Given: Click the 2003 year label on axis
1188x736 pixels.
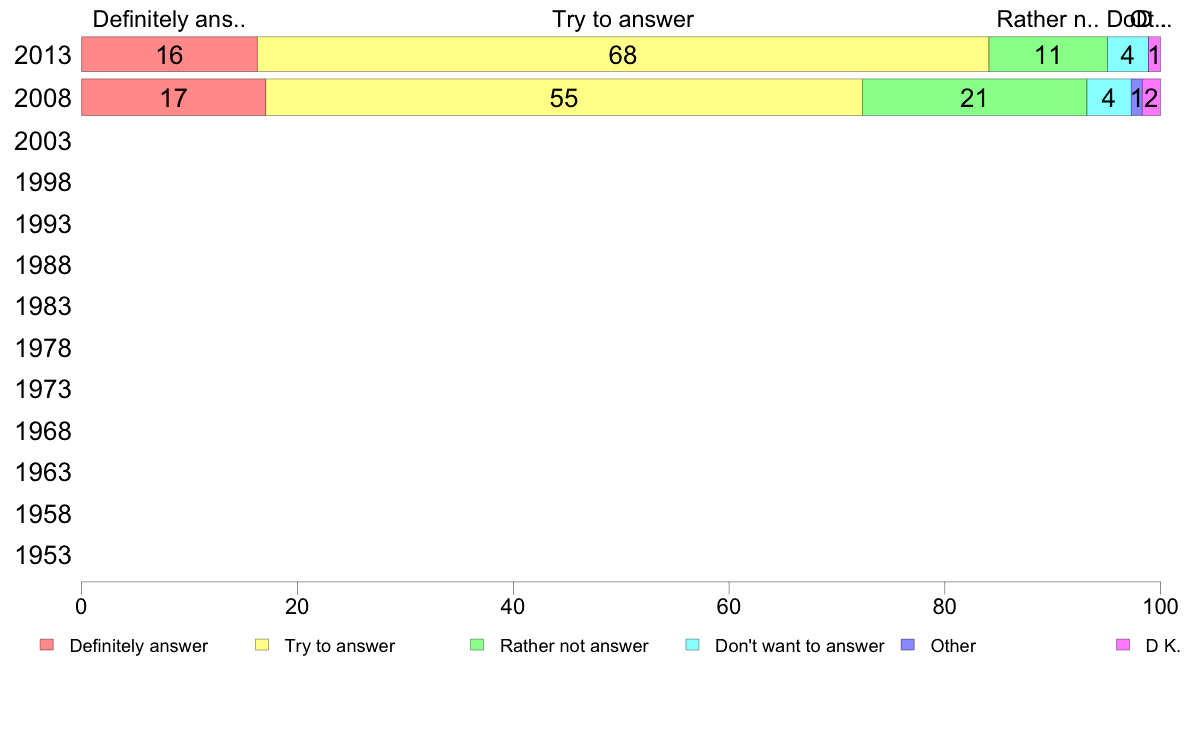Looking at the screenshot, I should coord(42,141).
